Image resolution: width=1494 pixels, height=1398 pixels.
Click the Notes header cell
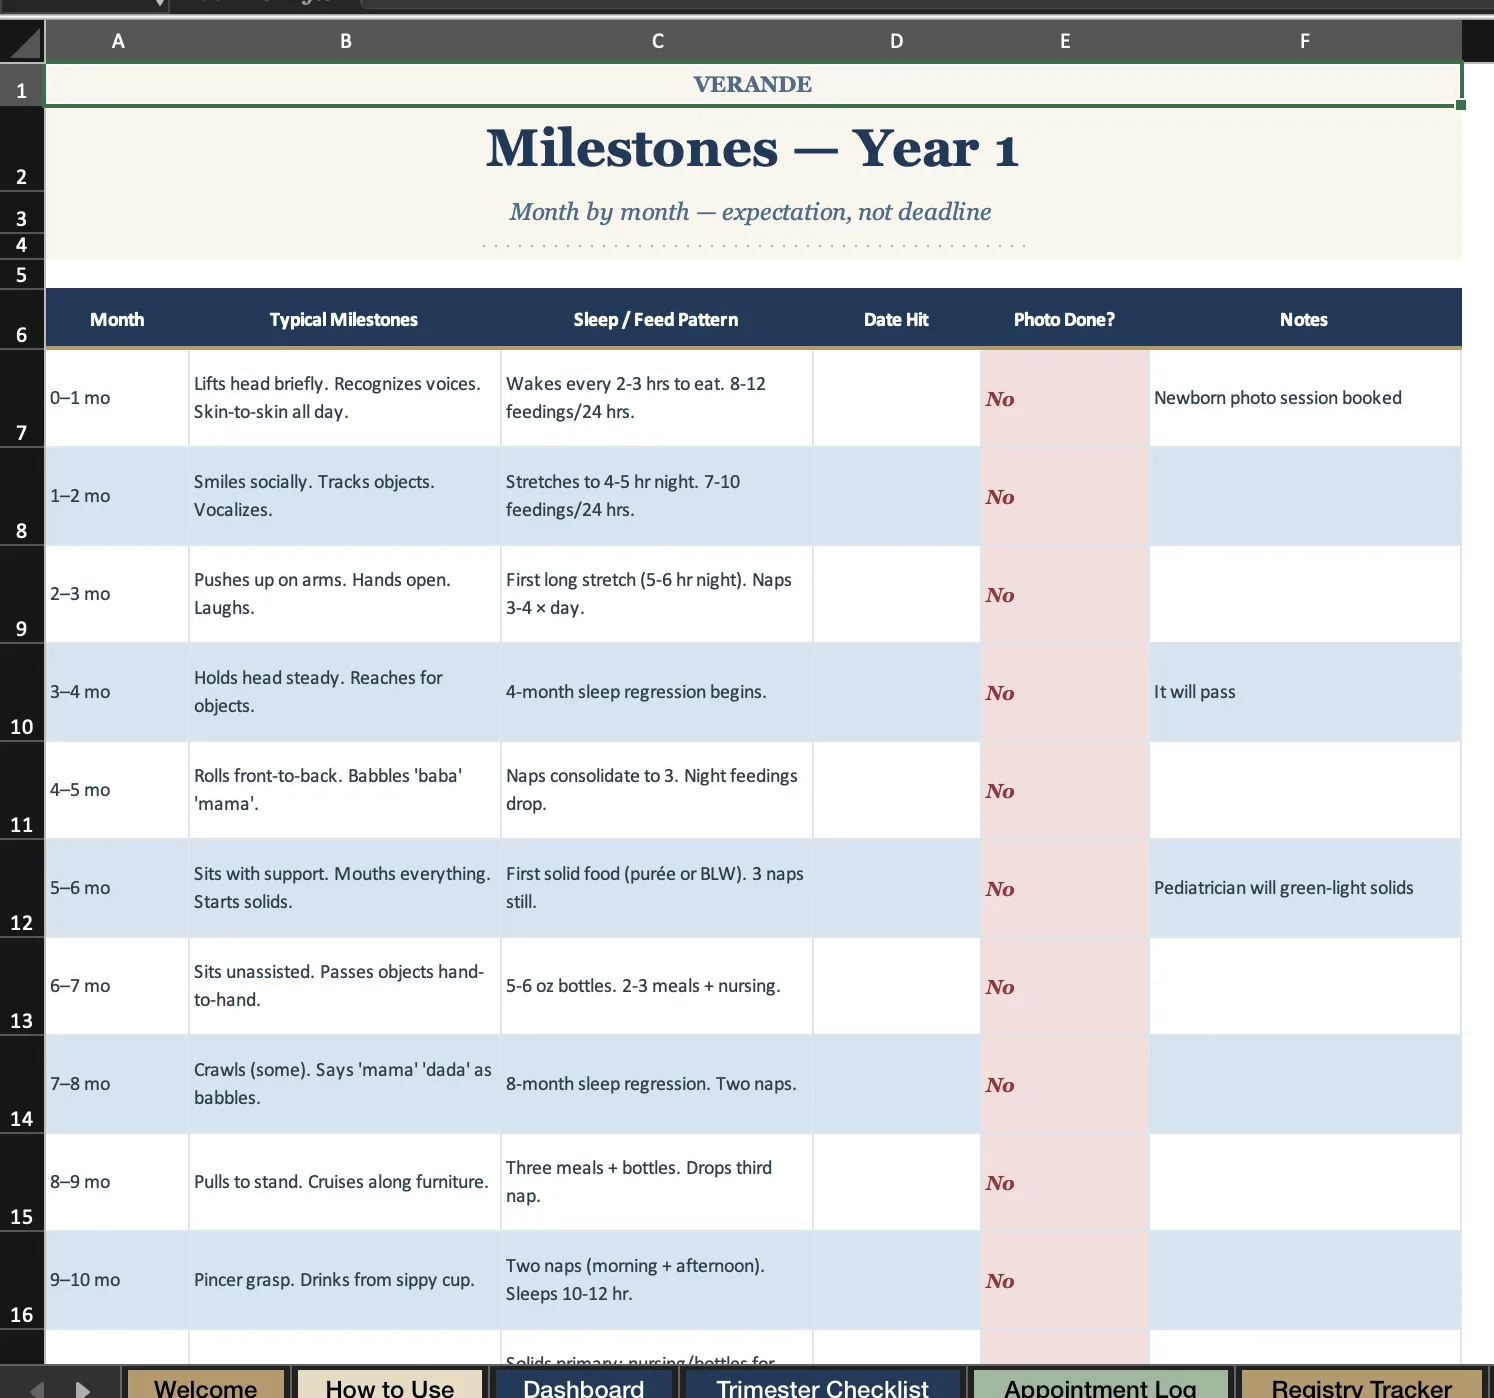[1304, 319]
